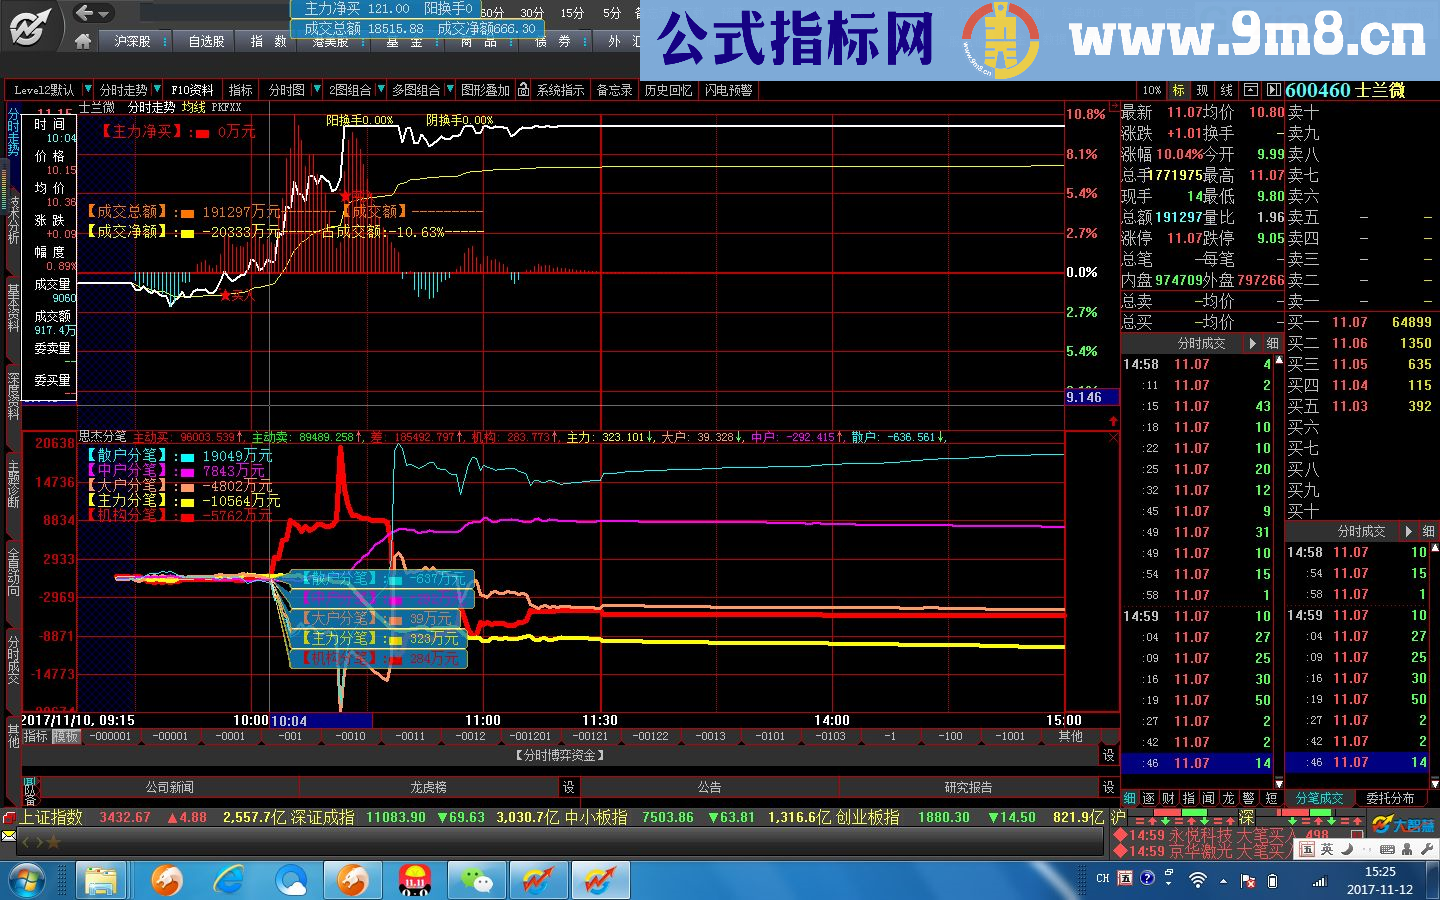Toggle the lower 细 detail button
Screen dimensions: 1440x900
[x=1428, y=531]
